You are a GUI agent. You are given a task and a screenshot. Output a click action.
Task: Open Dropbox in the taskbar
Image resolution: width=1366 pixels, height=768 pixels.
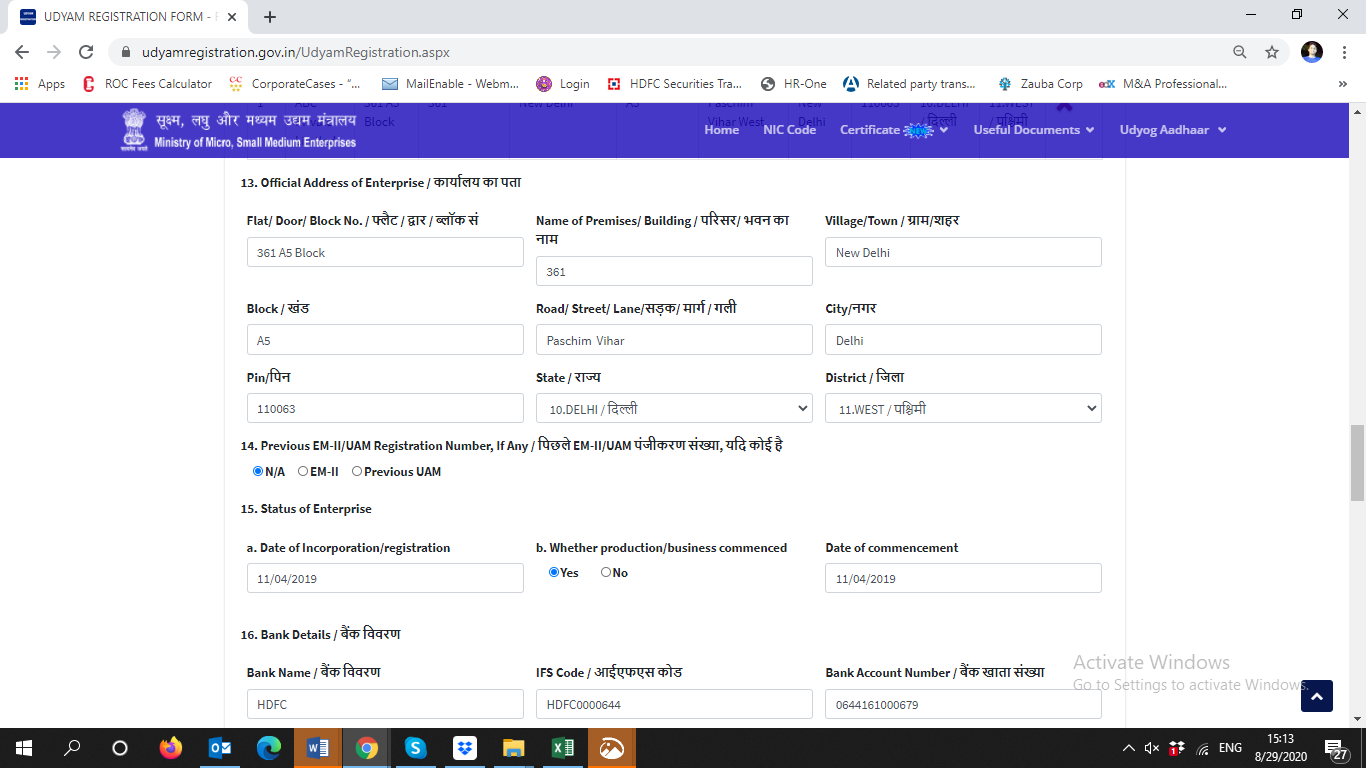(464, 748)
